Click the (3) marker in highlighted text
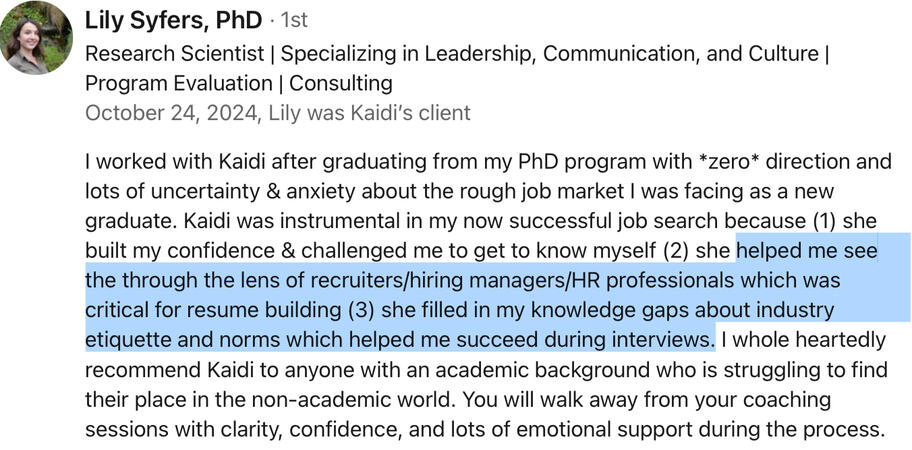This screenshot has width=912, height=450. 366,310
